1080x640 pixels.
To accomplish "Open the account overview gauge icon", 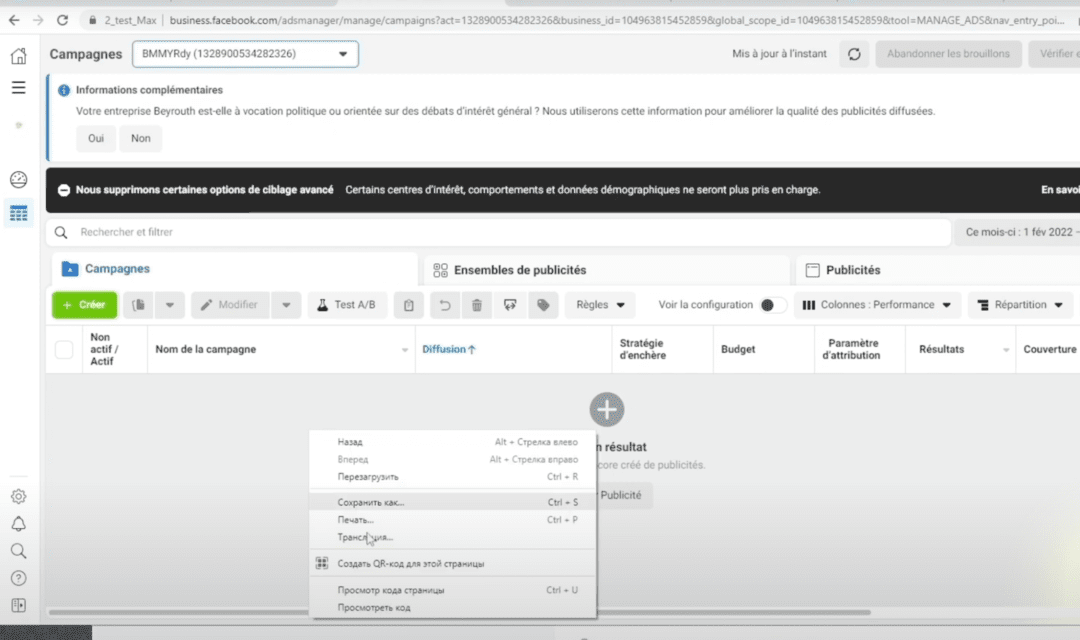I will (18, 180).
